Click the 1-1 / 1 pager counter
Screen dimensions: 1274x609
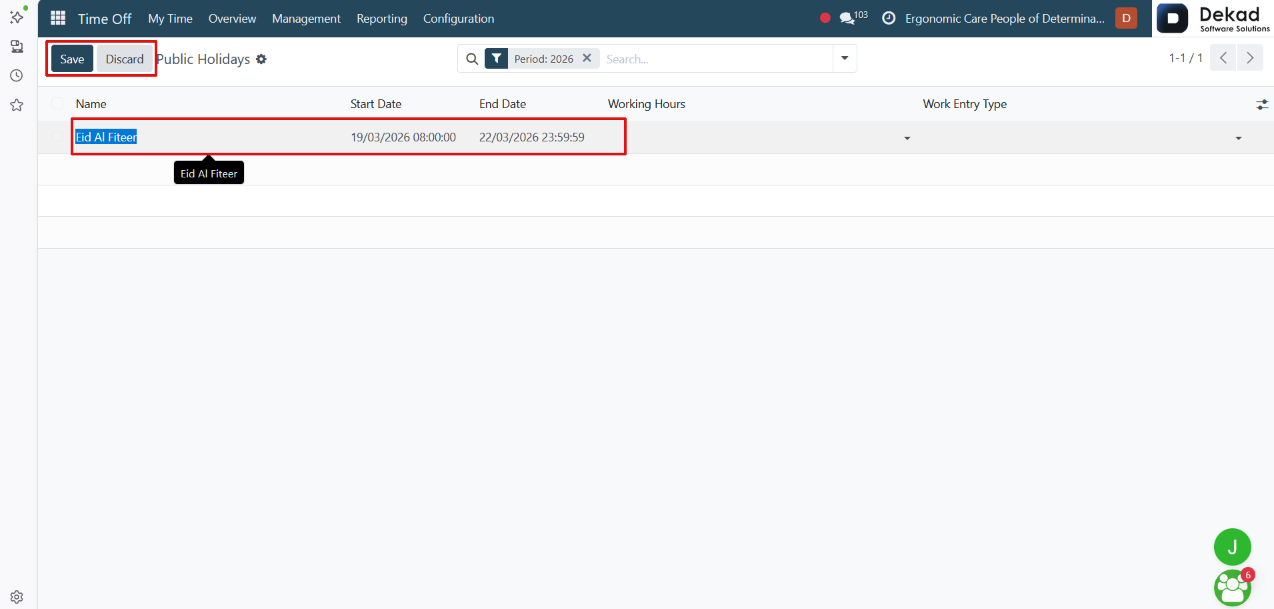(1186, 58)
